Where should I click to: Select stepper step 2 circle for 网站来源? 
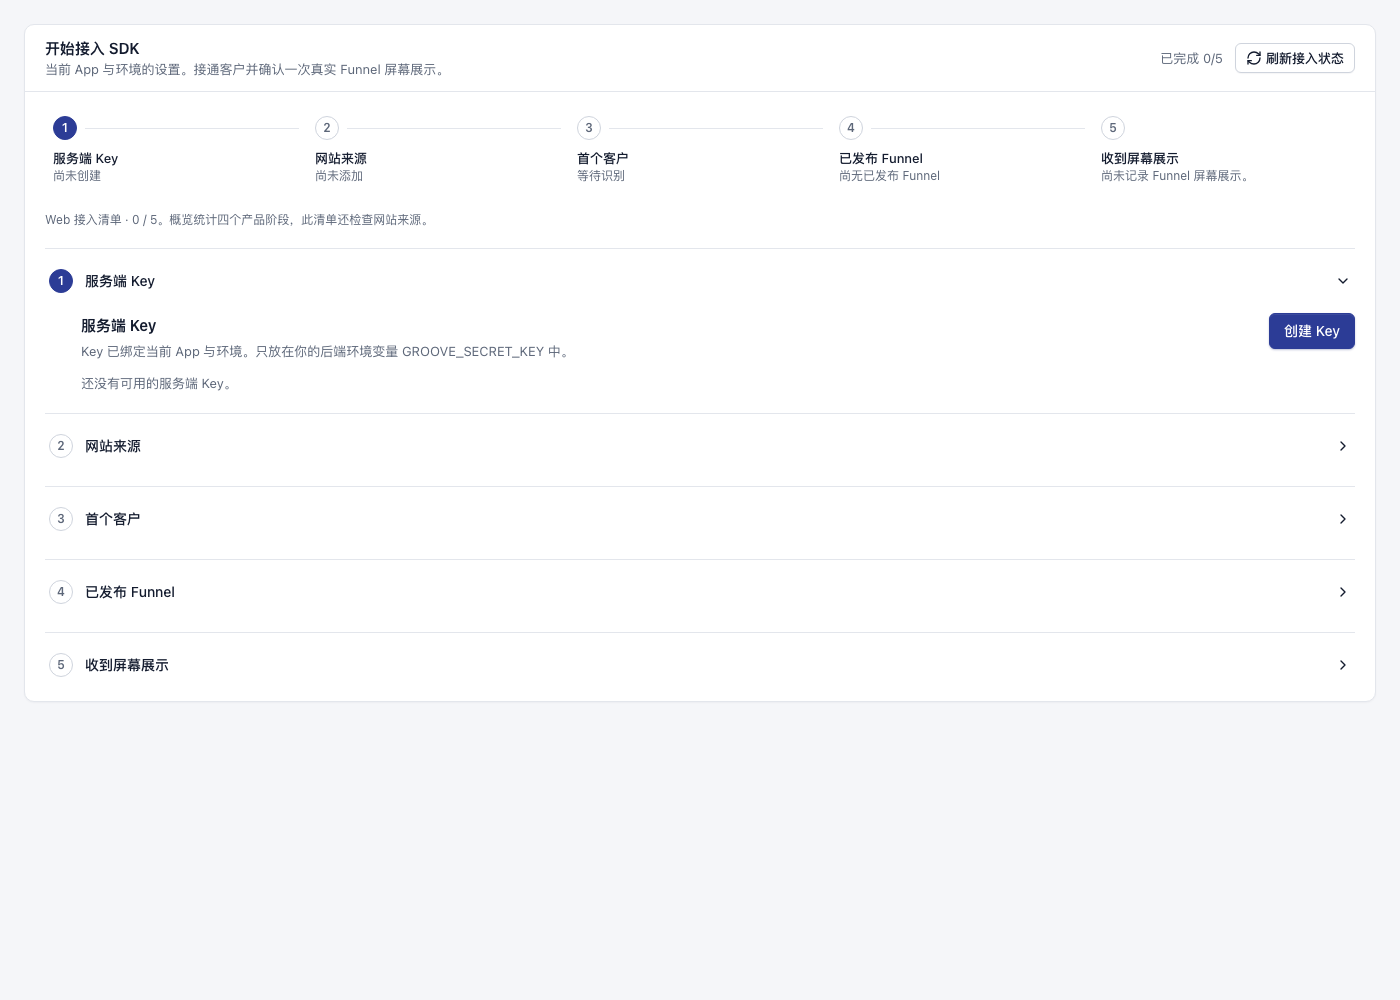point(327,128)
